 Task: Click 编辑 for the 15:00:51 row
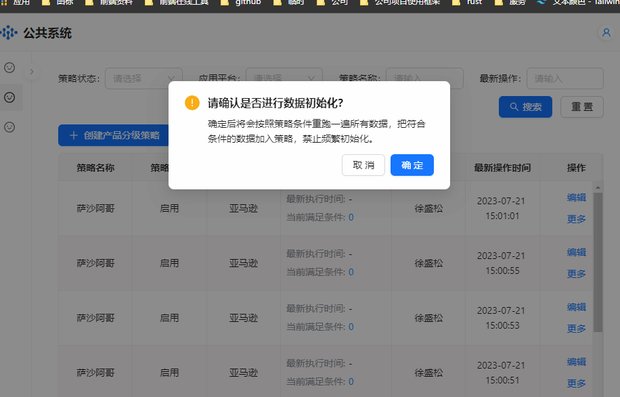(x=576, y=362)
